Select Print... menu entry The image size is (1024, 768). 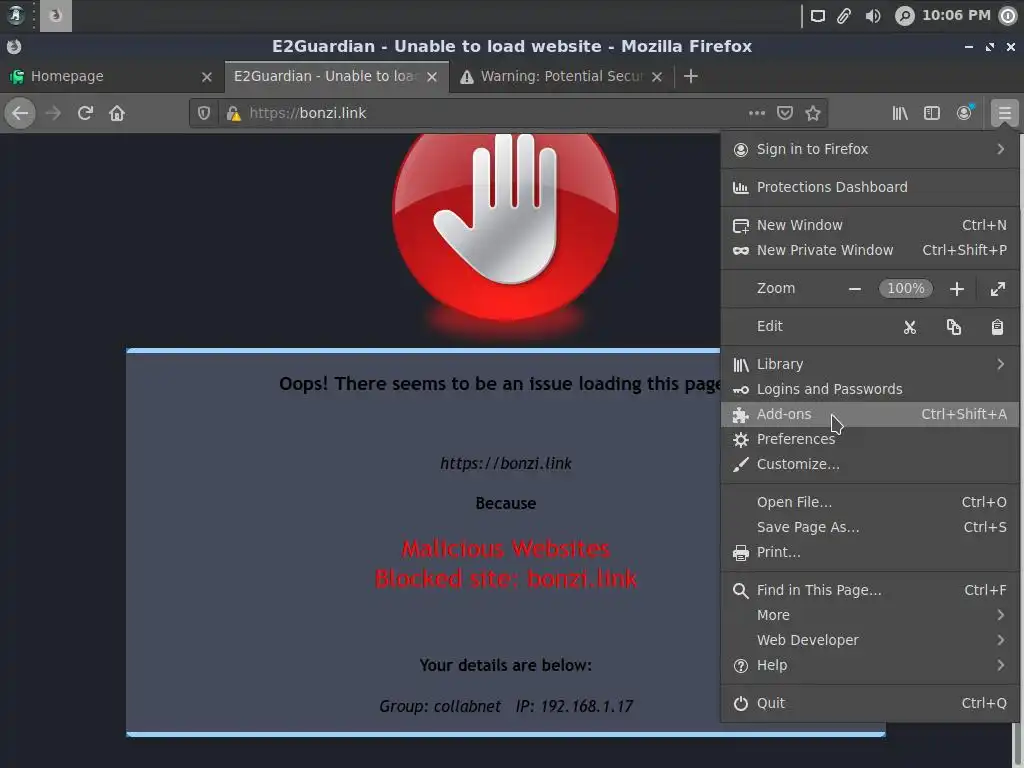tap(869, 552)
